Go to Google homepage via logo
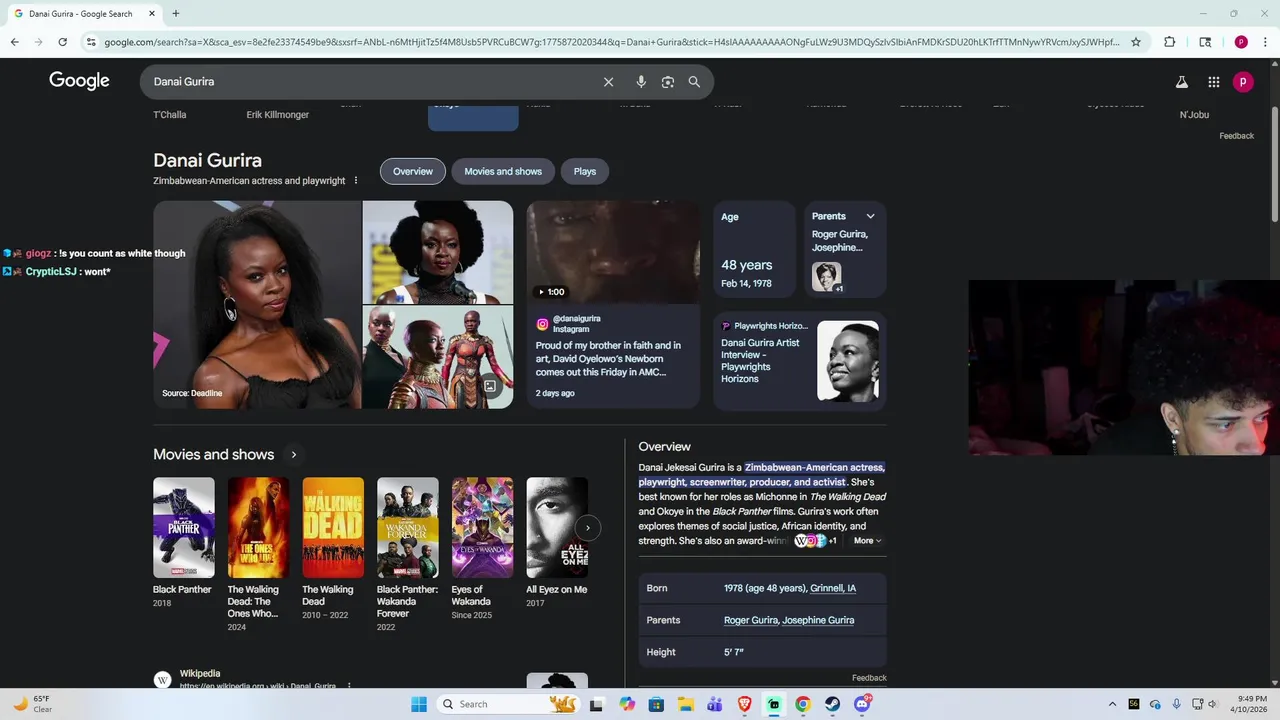This screenshot has width=1280, height=720. [x=79, y=81]
